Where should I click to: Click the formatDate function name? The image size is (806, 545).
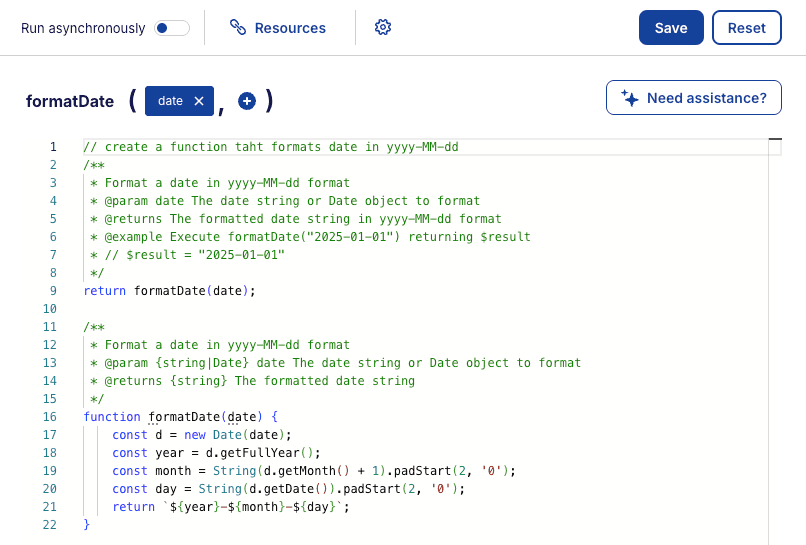click(x=68, y=101)
